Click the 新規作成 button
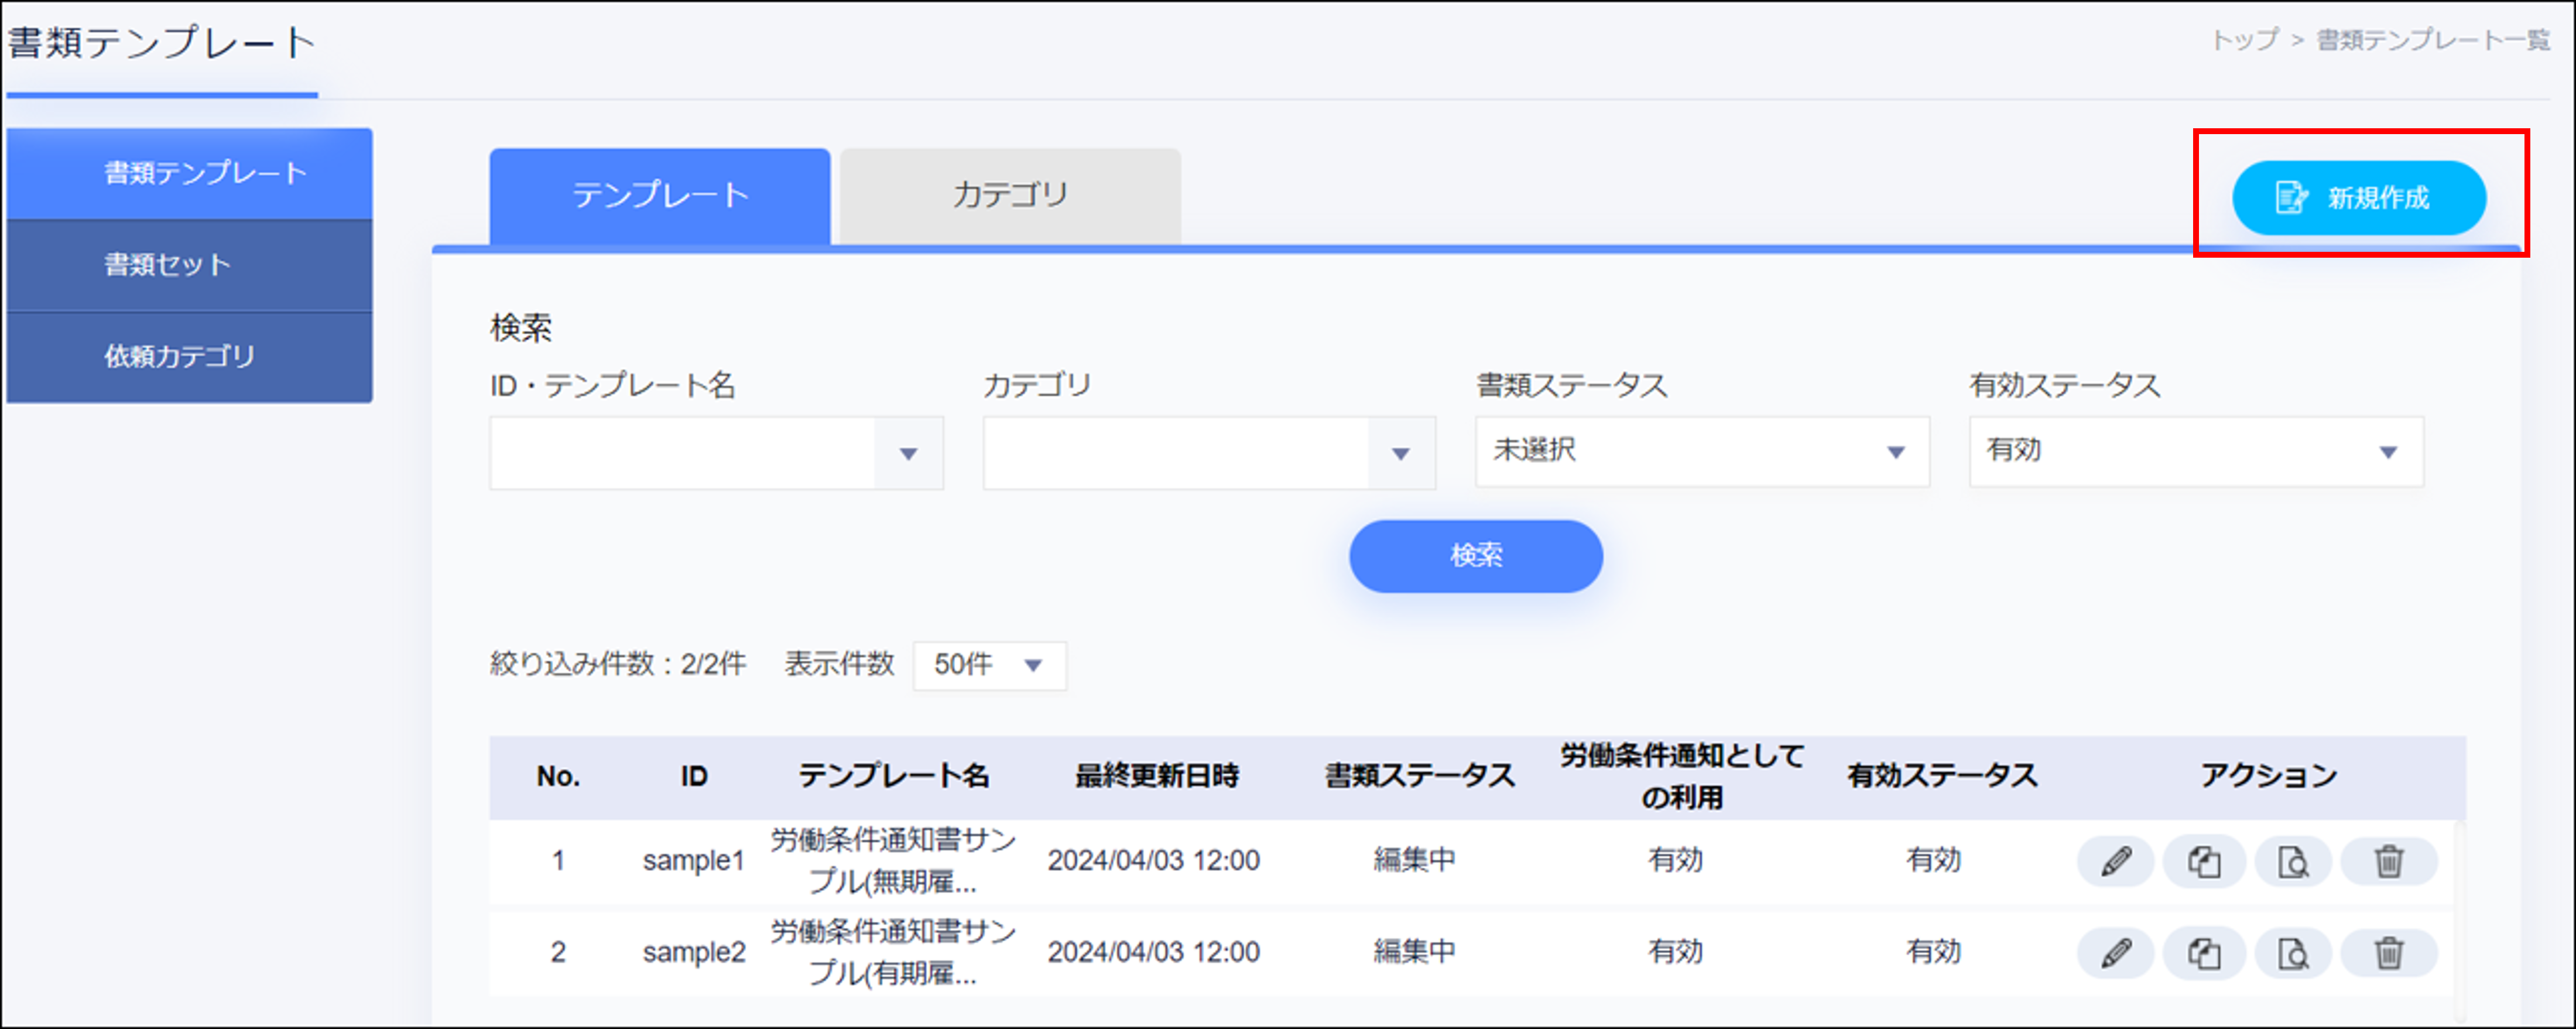The width and height of the screenshot is (2576, 1029). click(2359, 198)
